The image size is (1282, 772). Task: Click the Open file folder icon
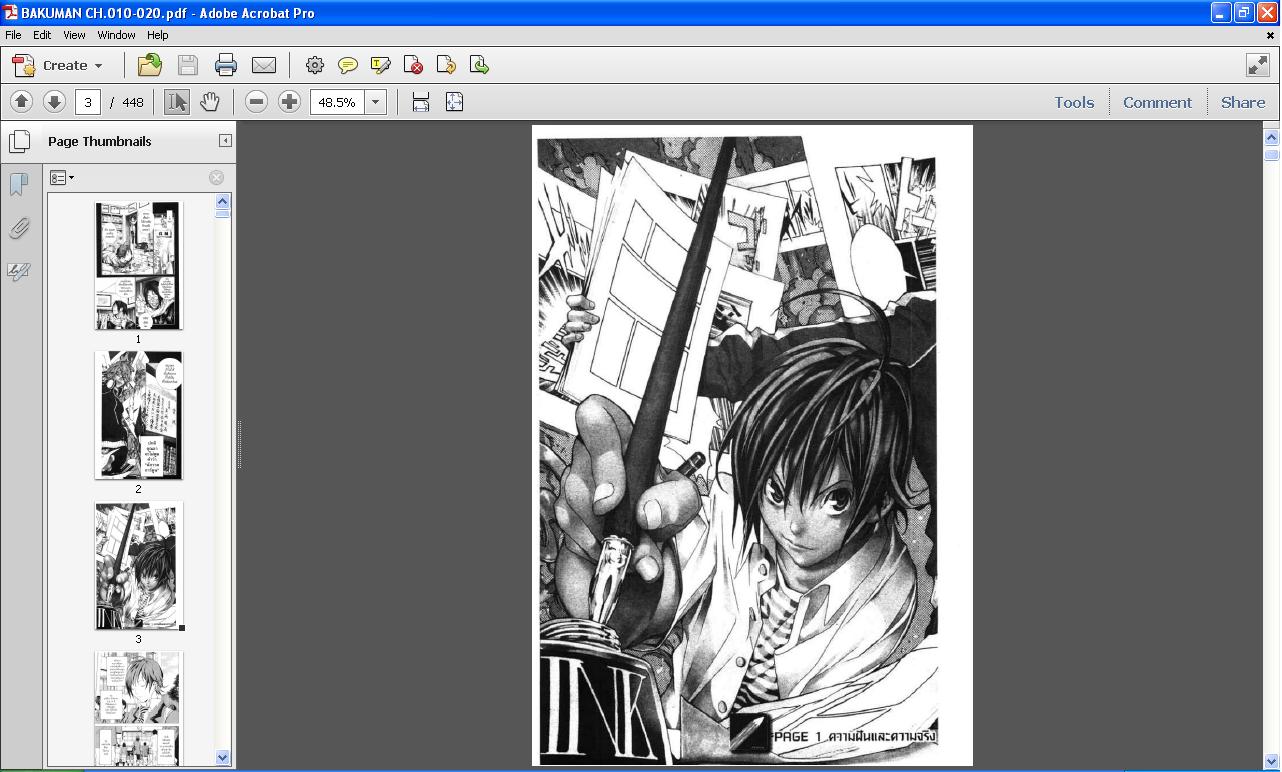pyautogui.click(x=150, y=65)
